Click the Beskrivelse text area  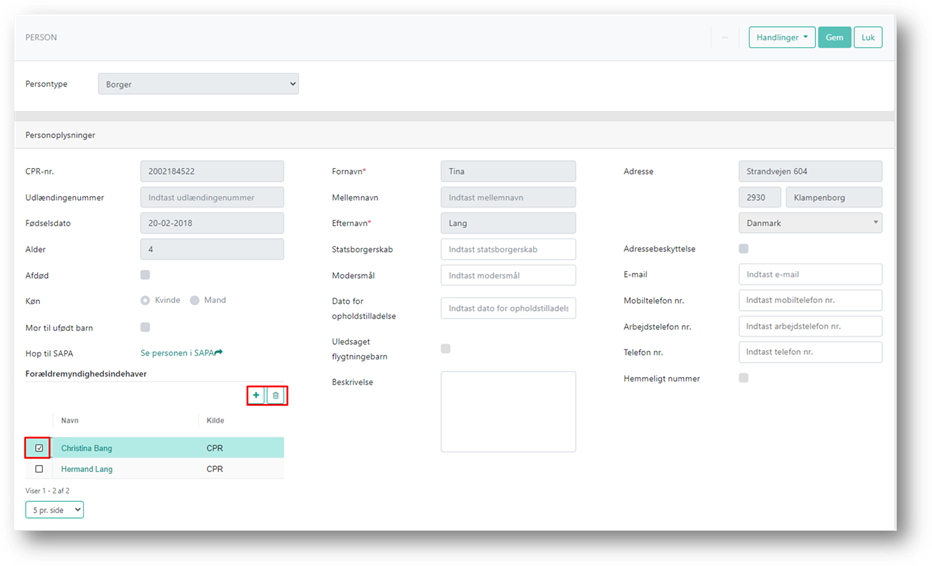coord(508,412)
